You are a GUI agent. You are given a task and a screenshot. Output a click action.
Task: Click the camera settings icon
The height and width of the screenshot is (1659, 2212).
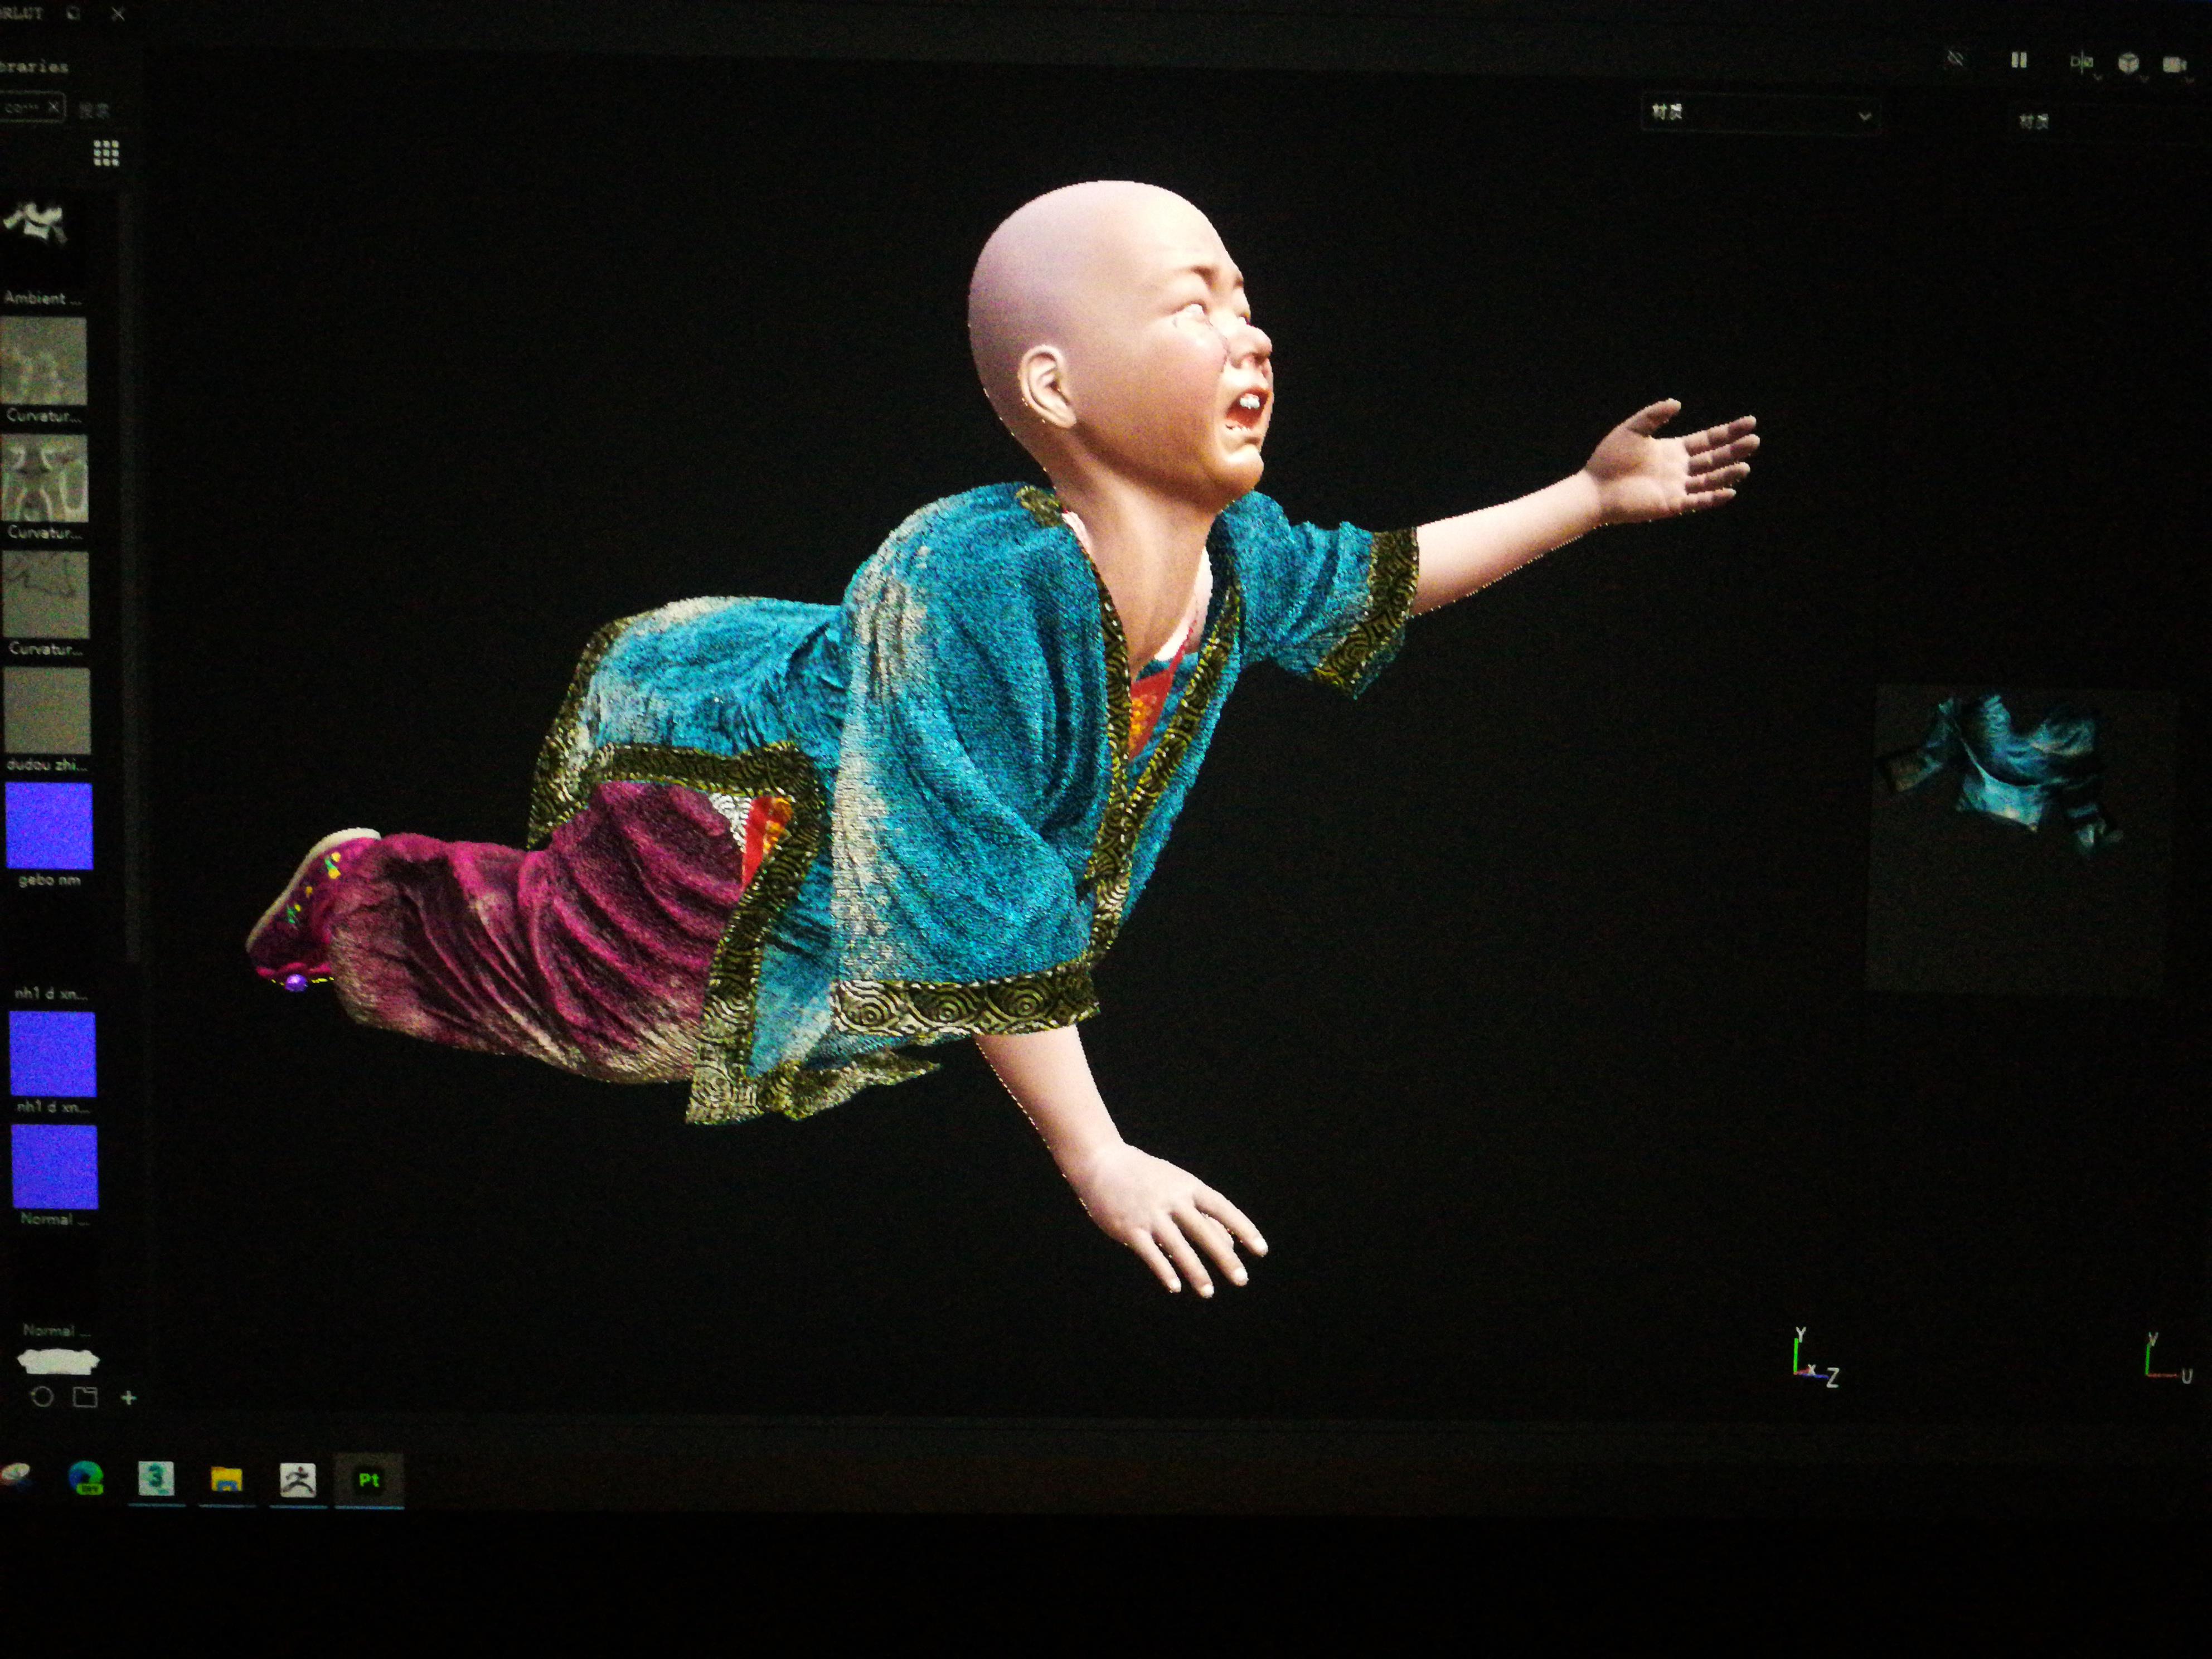click(2174, 64)
